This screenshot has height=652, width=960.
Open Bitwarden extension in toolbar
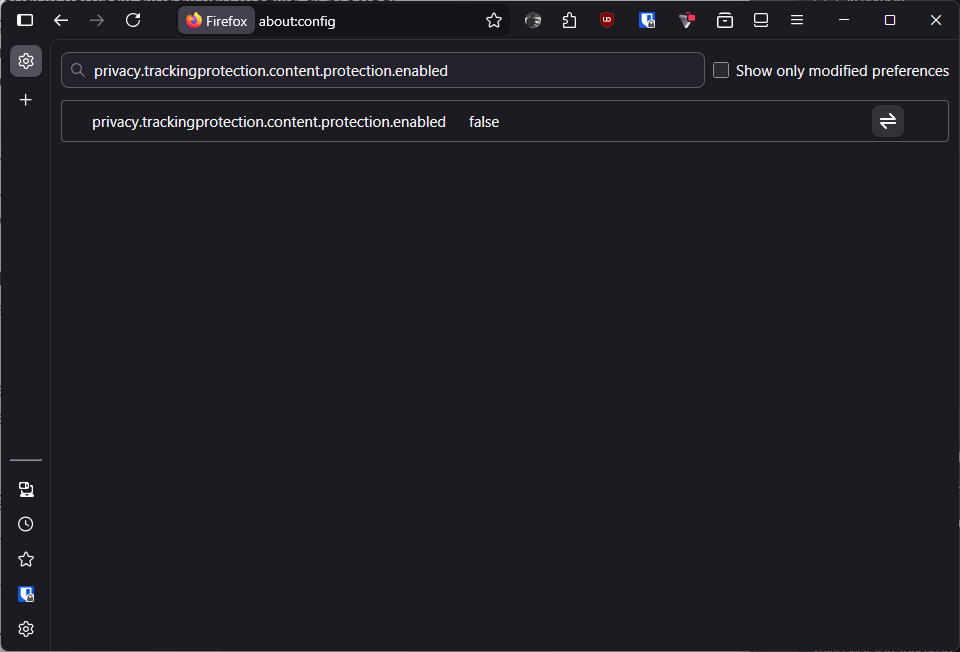[x=647, y=21]
